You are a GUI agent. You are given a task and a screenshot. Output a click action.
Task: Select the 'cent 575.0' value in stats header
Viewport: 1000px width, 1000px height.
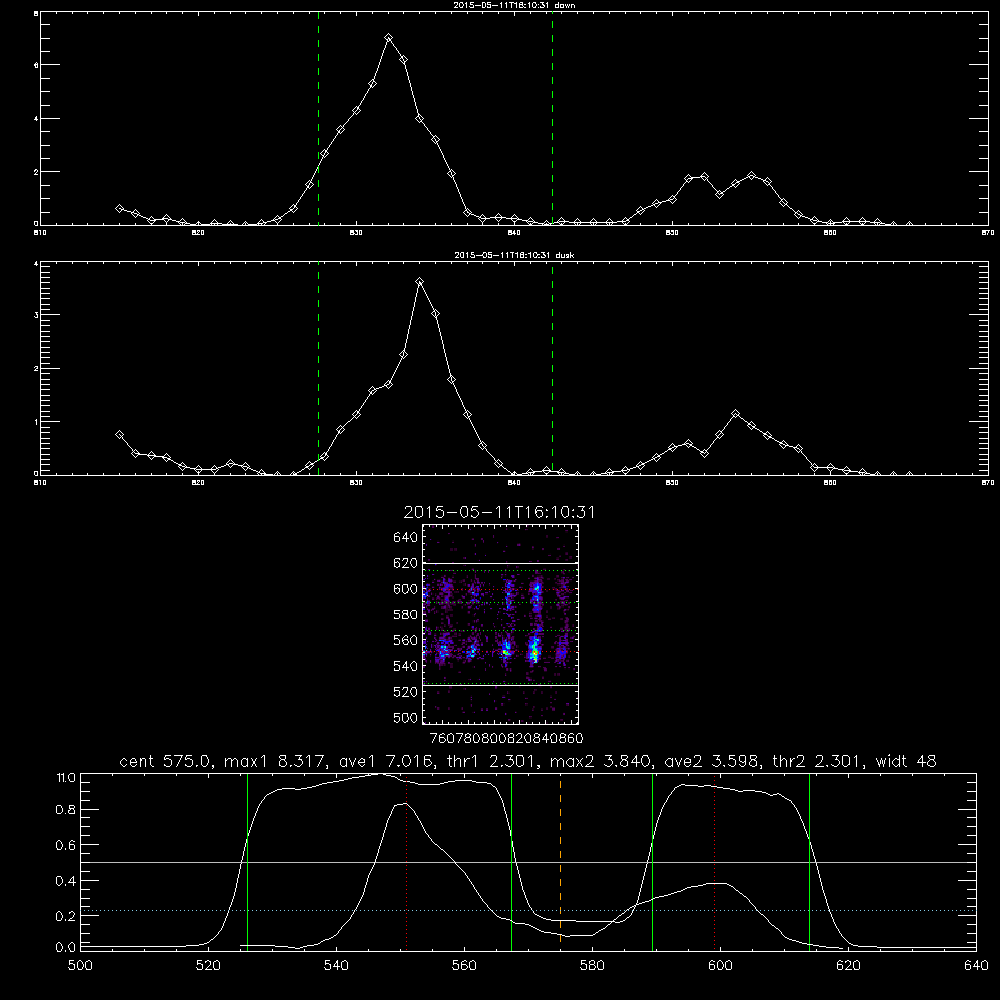click(166, 761)
